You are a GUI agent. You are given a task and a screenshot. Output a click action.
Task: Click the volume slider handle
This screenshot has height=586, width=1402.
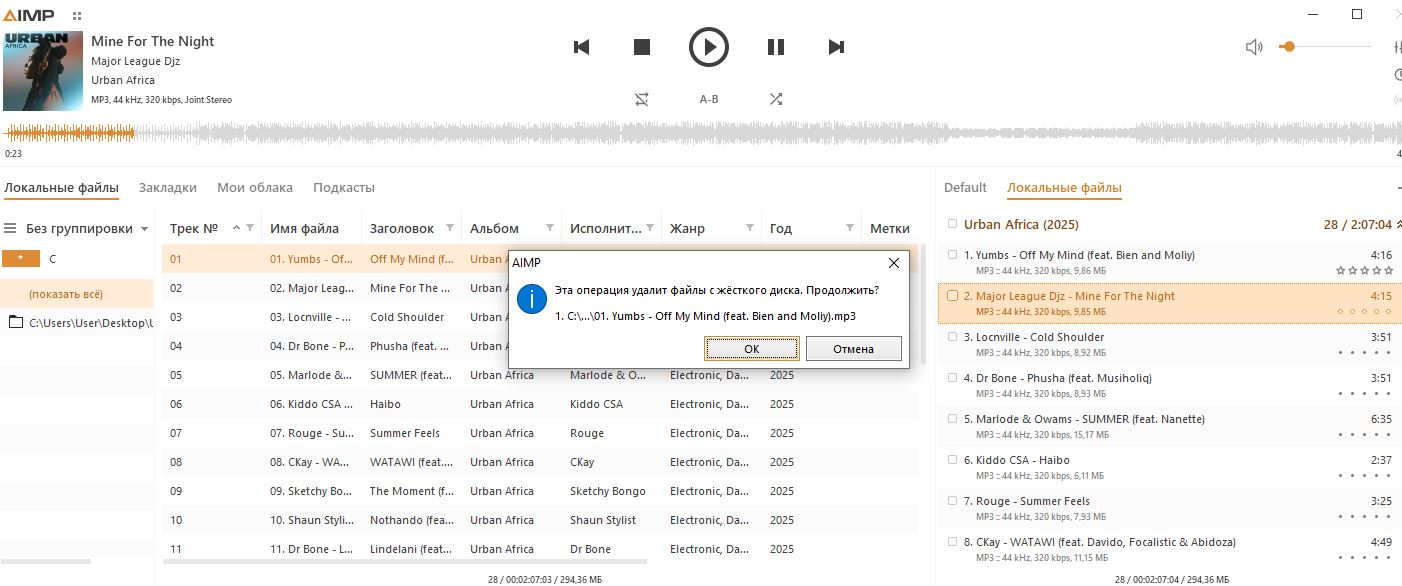[1288, 46]
